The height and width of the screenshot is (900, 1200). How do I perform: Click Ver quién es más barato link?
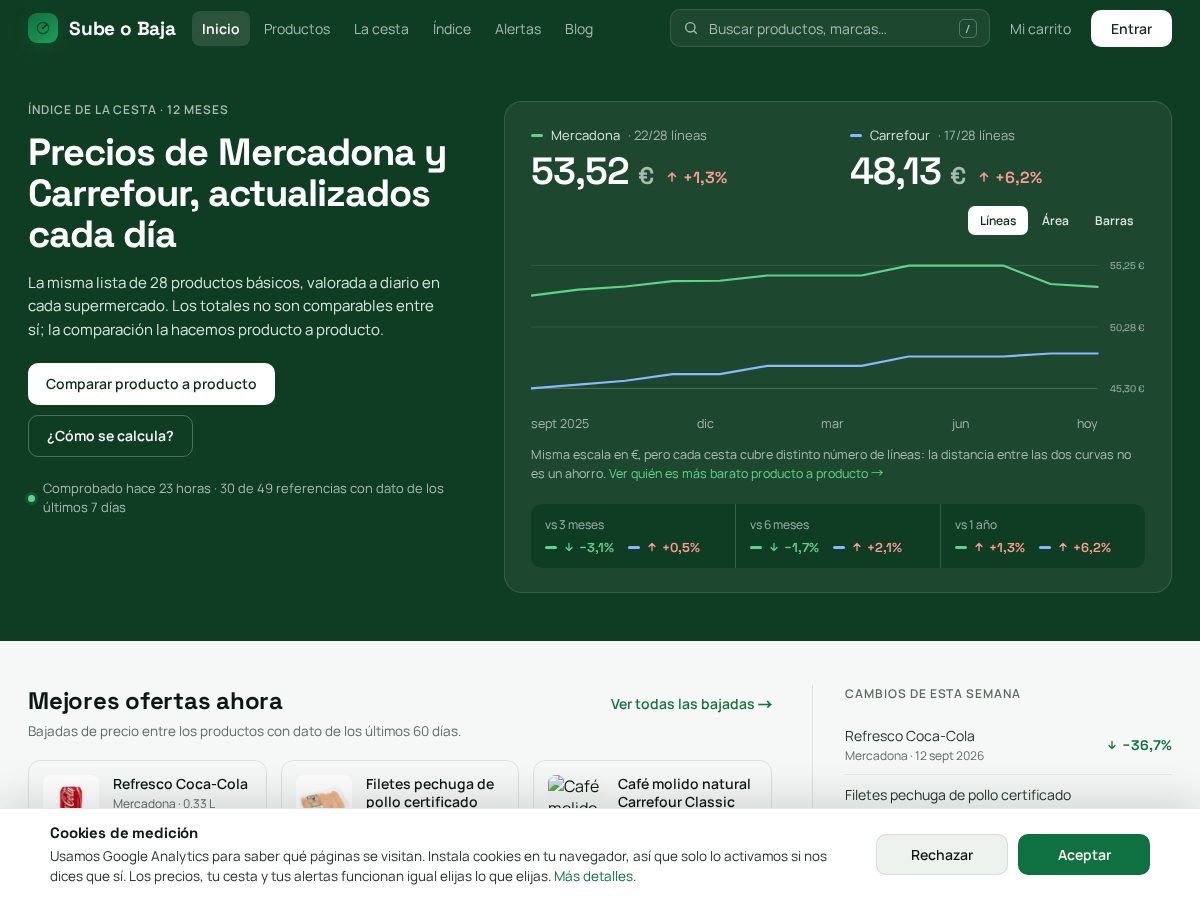[x=746, y=473]
